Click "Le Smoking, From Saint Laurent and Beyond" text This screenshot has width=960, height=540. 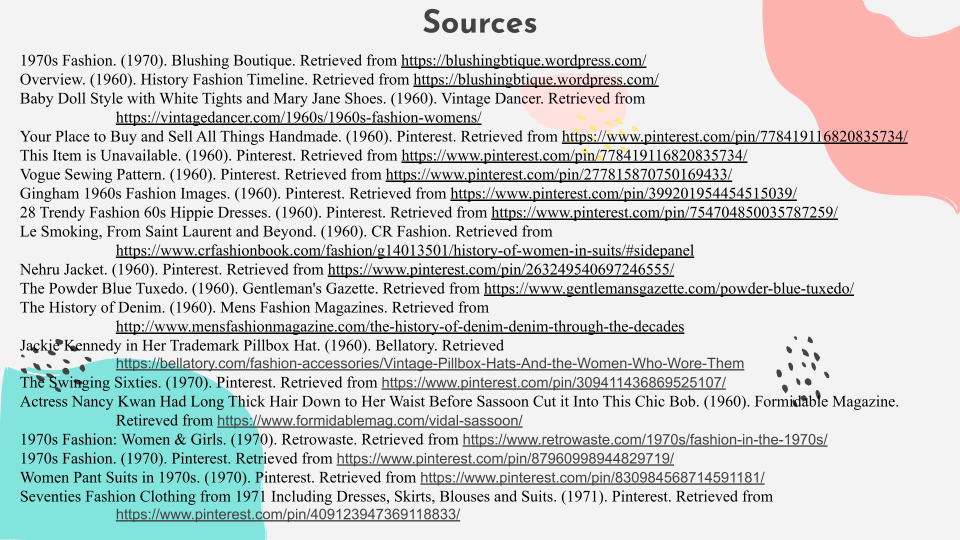[x=167, y=231]
